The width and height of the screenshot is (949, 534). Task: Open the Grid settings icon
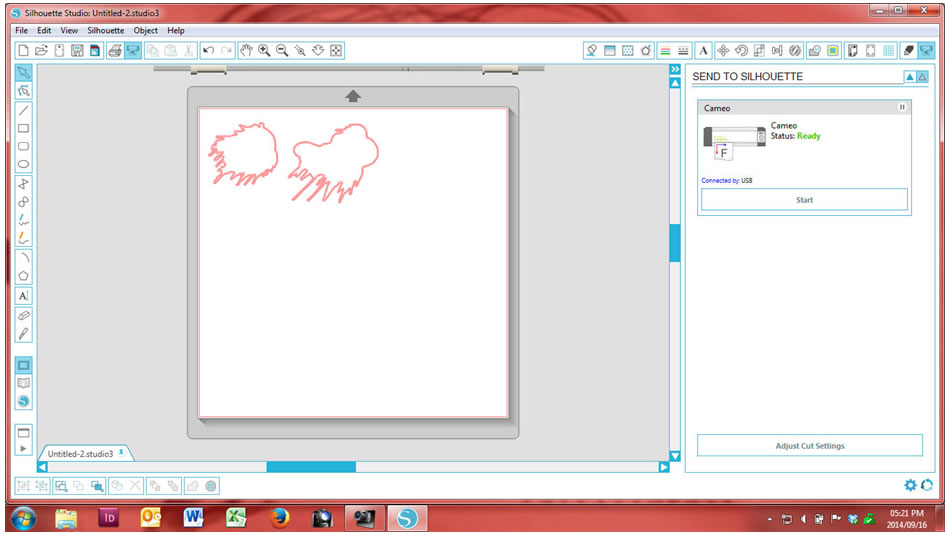(x=888, y=51)
